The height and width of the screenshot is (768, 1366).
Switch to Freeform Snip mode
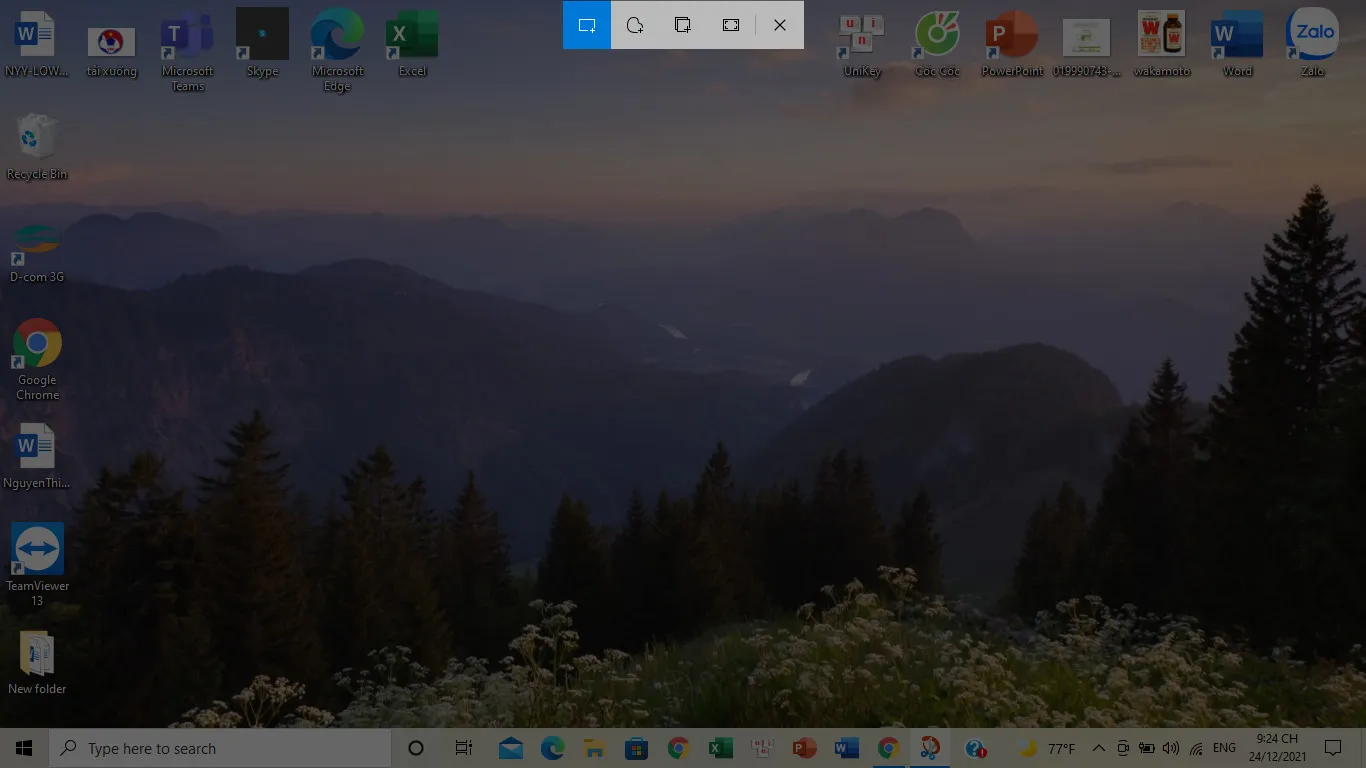click(x=635, y=25)
